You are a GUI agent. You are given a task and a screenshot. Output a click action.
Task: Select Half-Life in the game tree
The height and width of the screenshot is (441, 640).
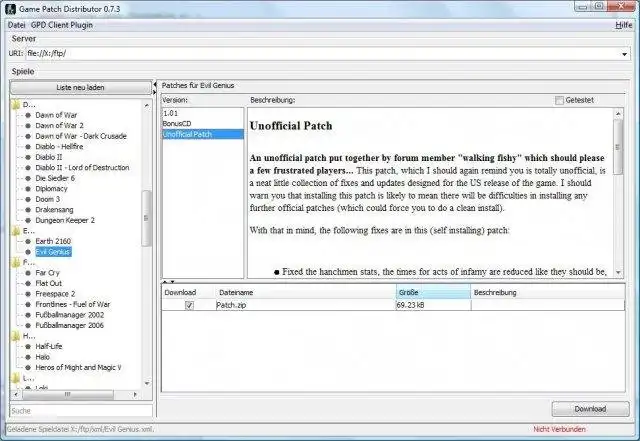point(49,346)
